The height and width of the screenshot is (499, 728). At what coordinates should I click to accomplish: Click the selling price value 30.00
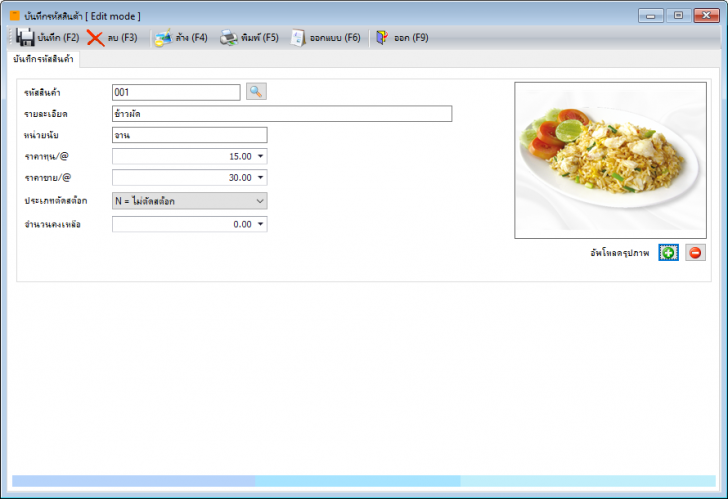pyautogui.click(x=240, y=178)
